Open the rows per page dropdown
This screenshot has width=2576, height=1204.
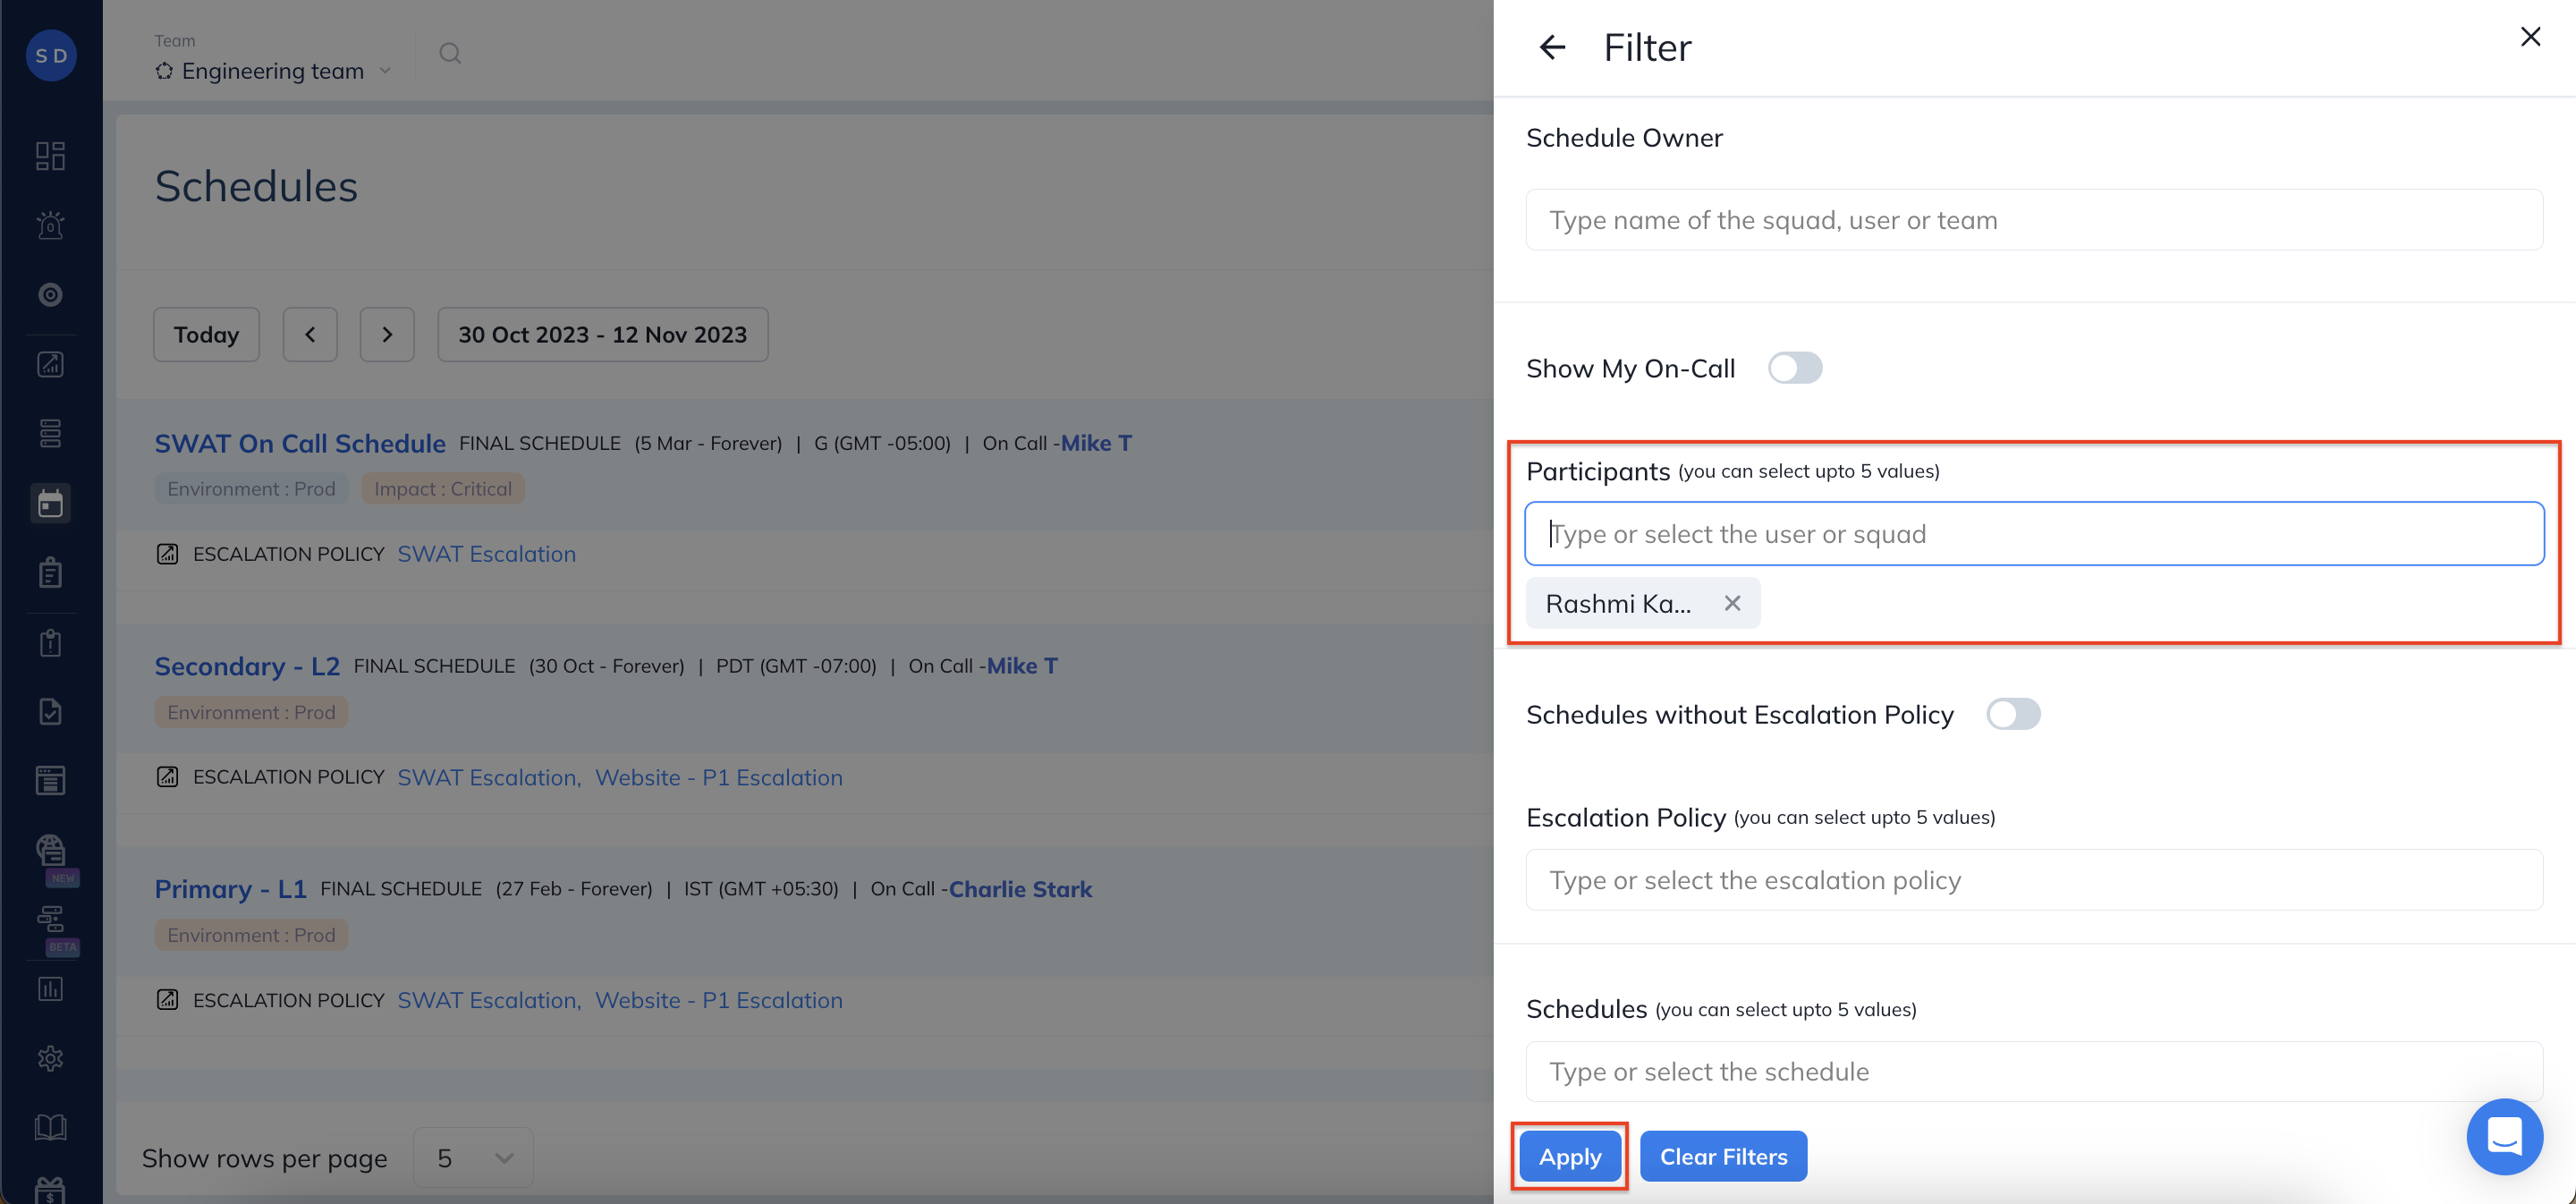tap(473, 1158)
